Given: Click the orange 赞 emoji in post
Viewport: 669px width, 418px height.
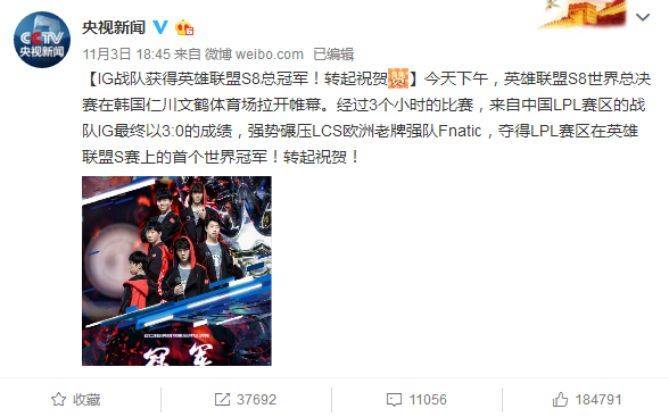Looking at the screenshot, I should point(398,78).
